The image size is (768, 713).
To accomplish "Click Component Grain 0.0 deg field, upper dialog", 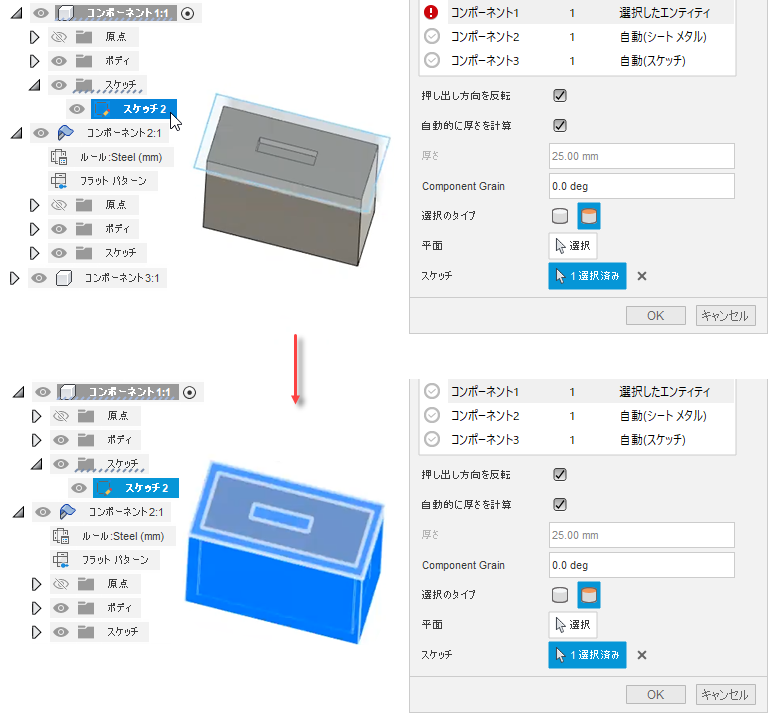I will [x=642, y=186].
